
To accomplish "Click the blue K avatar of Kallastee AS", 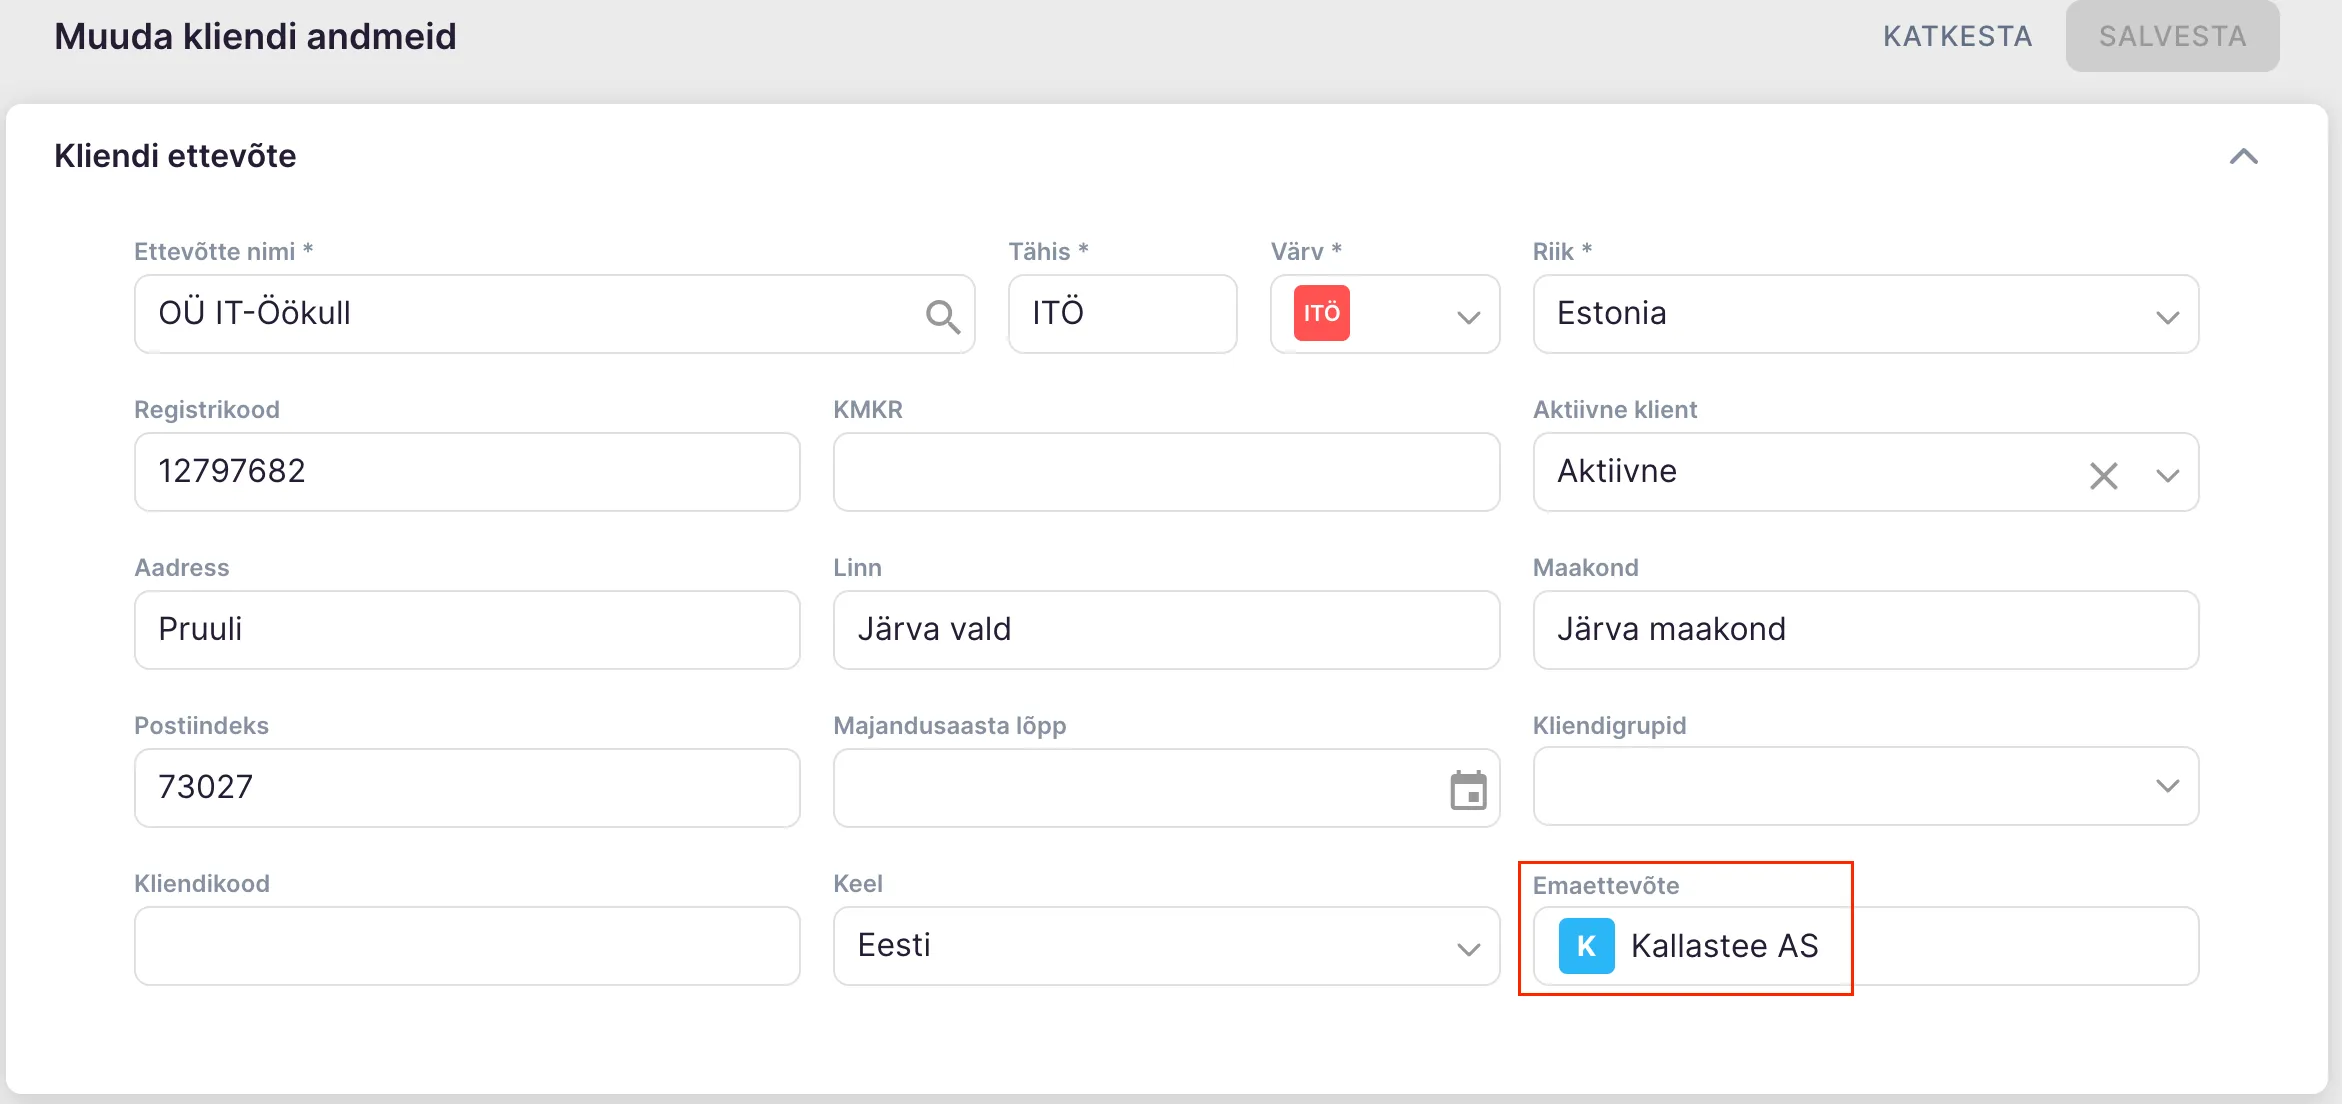I will [x=1586, y=946].
